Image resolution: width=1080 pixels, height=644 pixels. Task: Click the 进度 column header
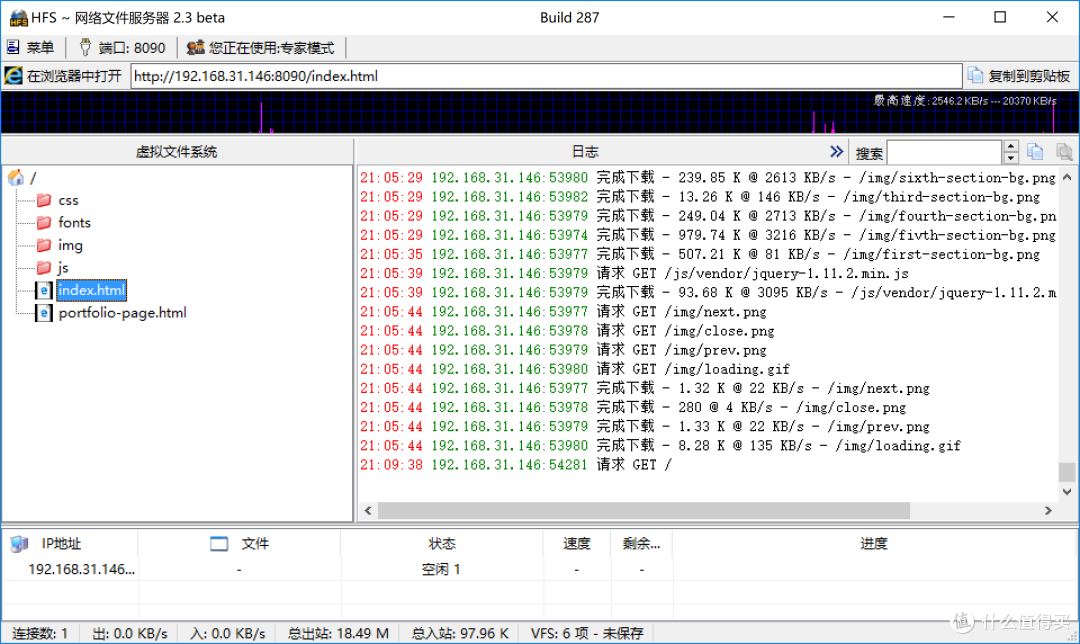pos(874,543)
